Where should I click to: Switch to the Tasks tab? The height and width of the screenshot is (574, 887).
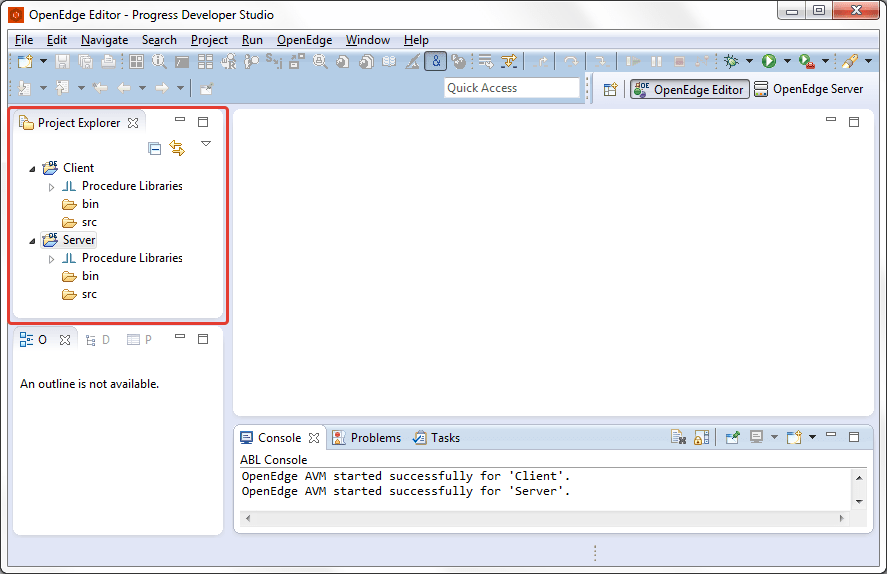tap(436, 438)
